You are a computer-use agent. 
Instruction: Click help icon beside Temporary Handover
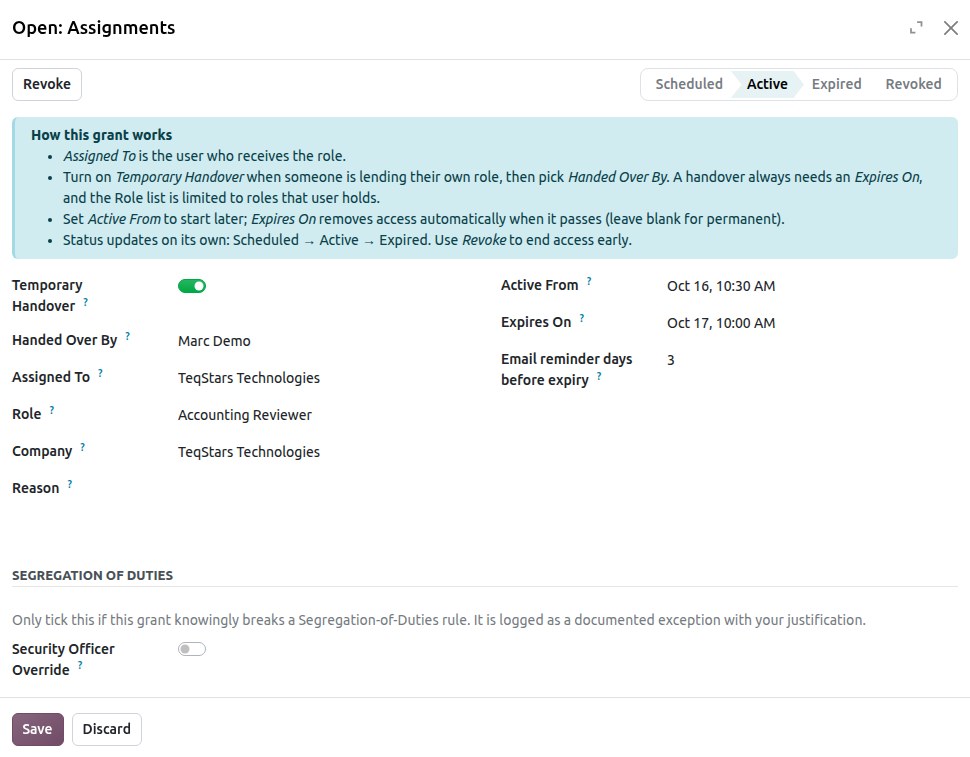tap(86, 302)
